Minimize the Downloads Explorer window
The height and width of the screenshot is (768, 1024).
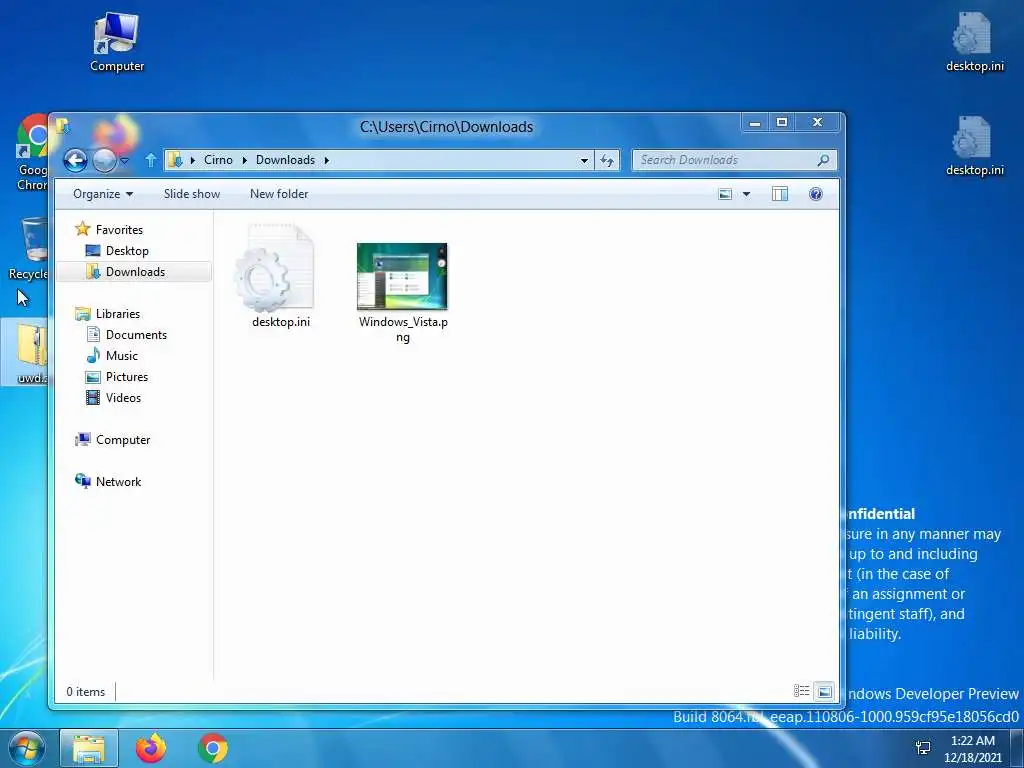pyautogui.click(x=755, y=123)
